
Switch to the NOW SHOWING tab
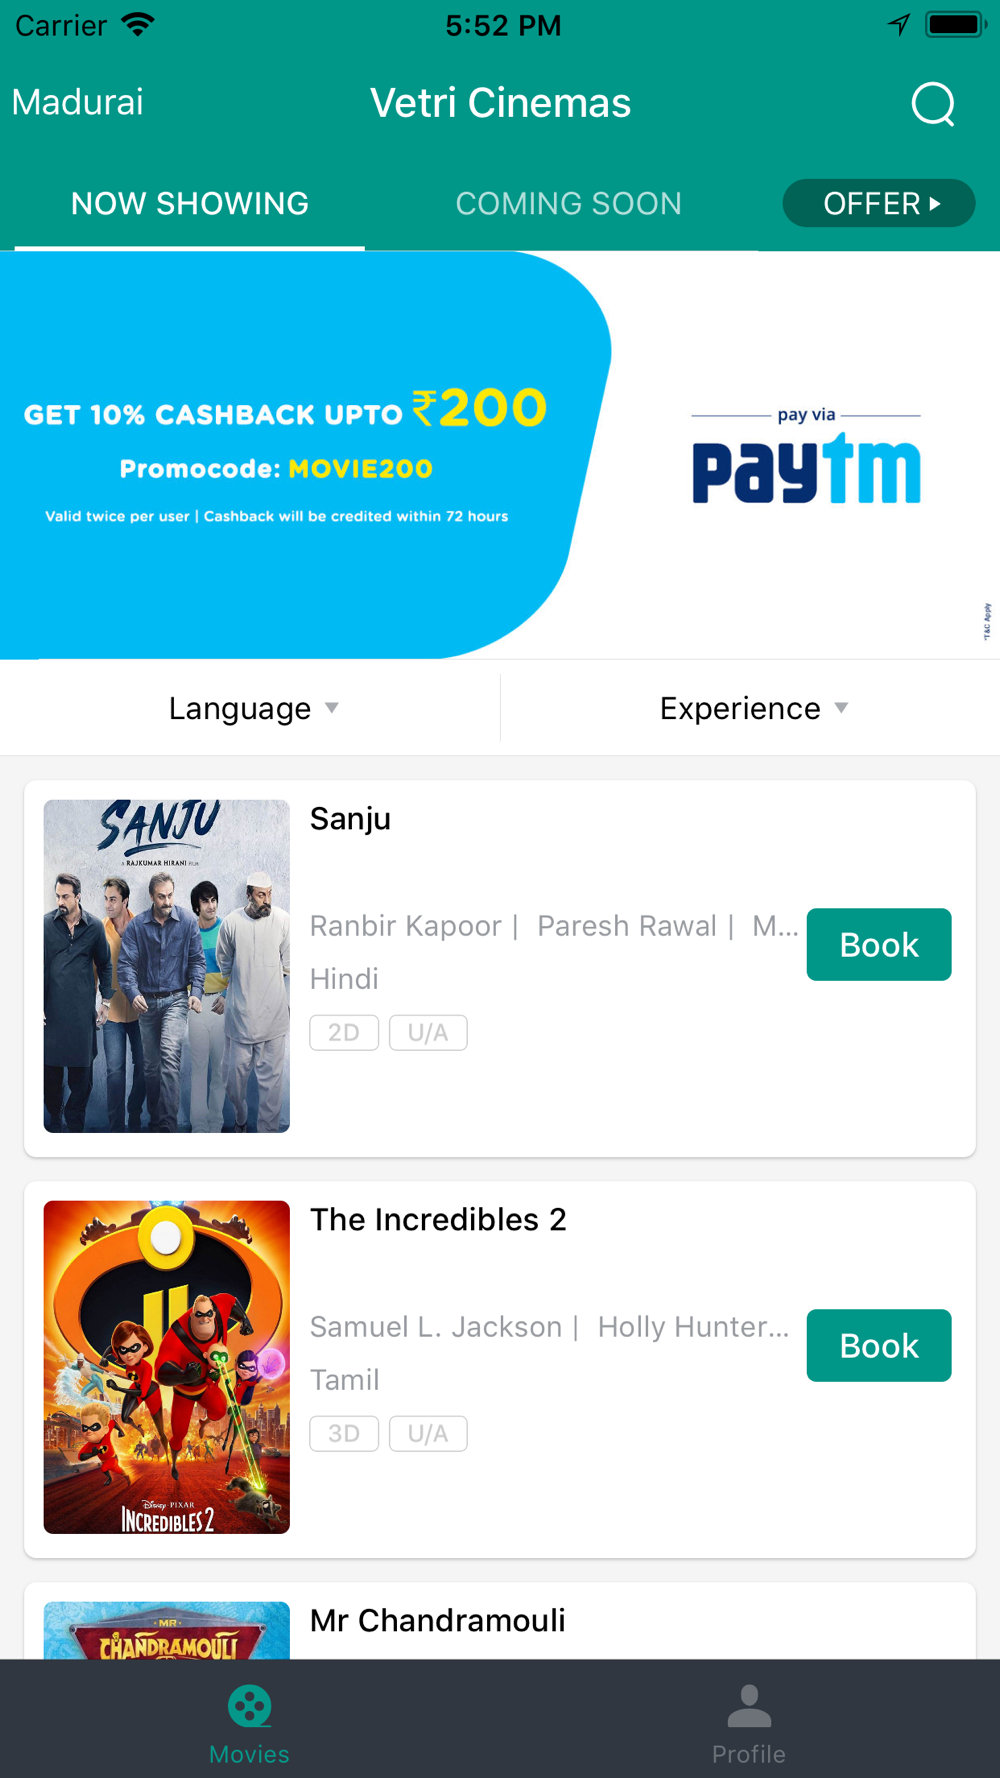click(x=190, y=204)
